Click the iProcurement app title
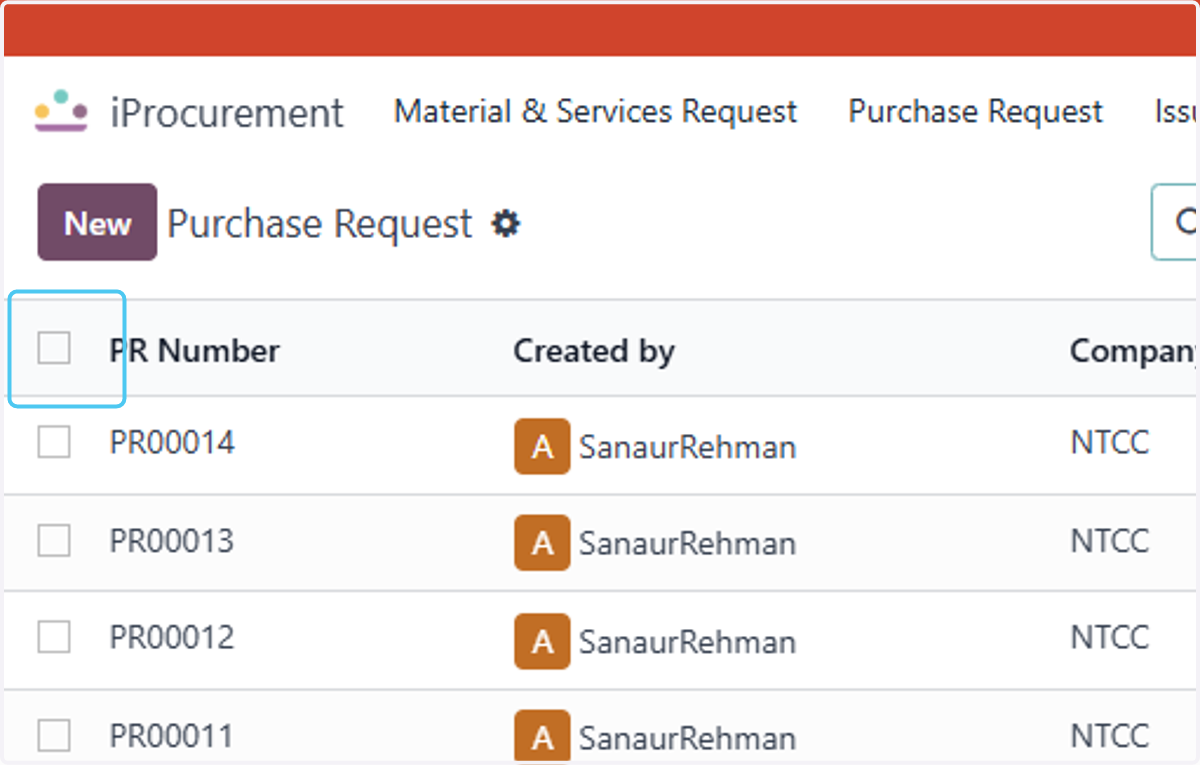Image resolution: width=1200 pixels, height=765 pixels. coord(227,112)
